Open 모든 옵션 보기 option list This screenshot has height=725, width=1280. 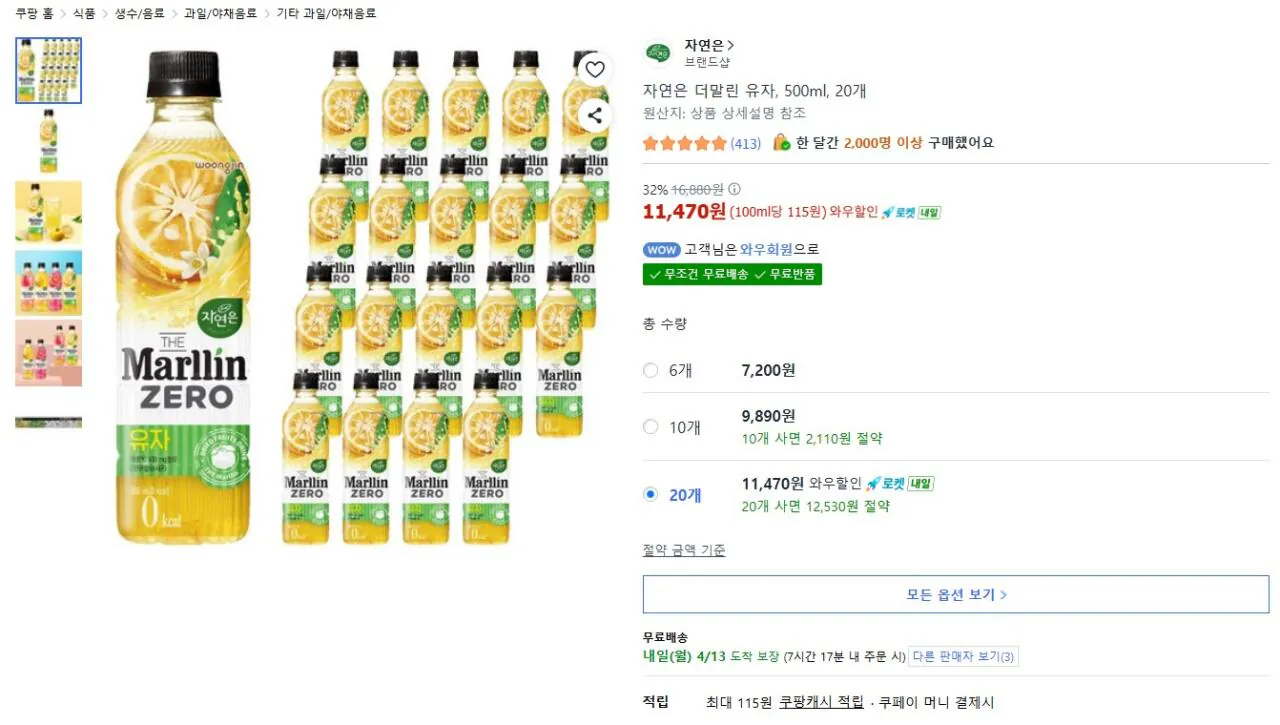click(x=955, y=593)
